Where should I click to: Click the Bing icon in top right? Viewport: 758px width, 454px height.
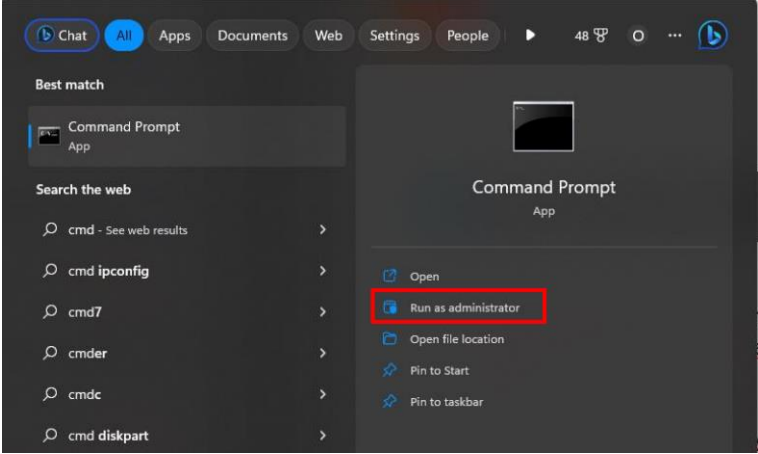712,36
